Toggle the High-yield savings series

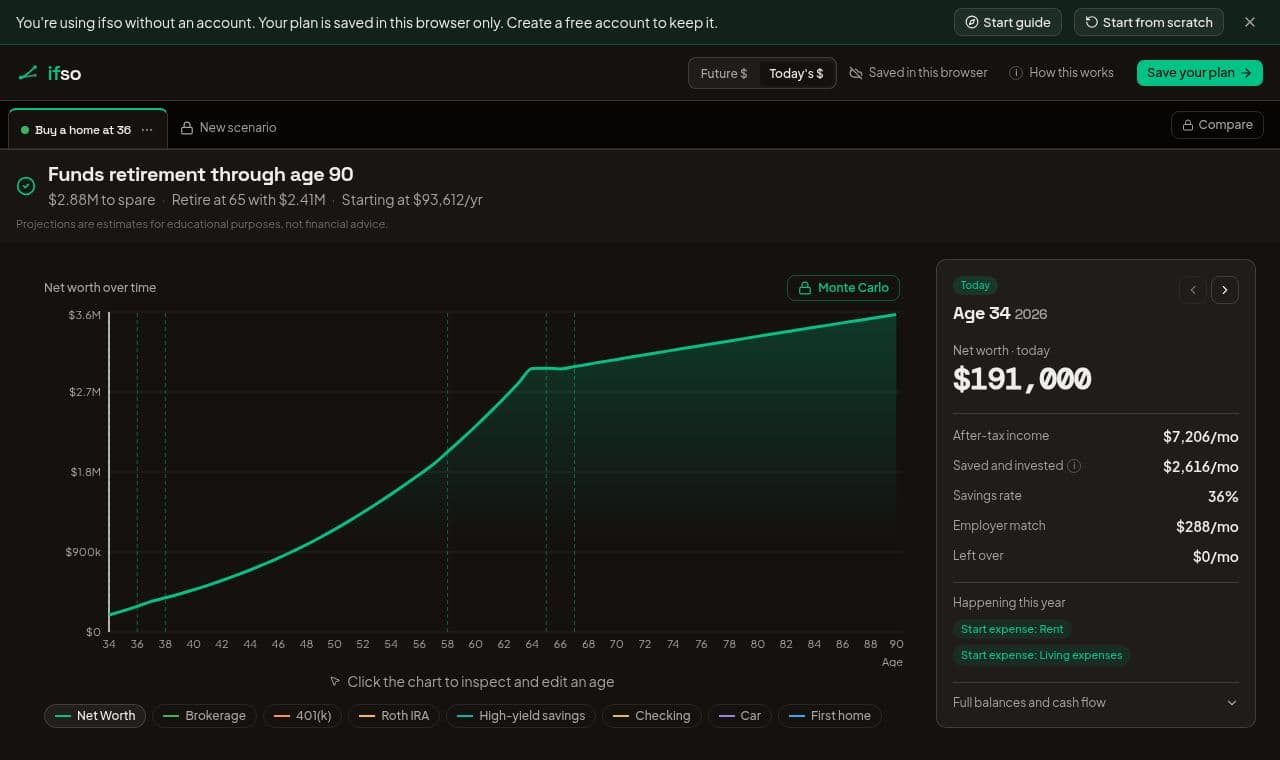(x=522, y=716)
